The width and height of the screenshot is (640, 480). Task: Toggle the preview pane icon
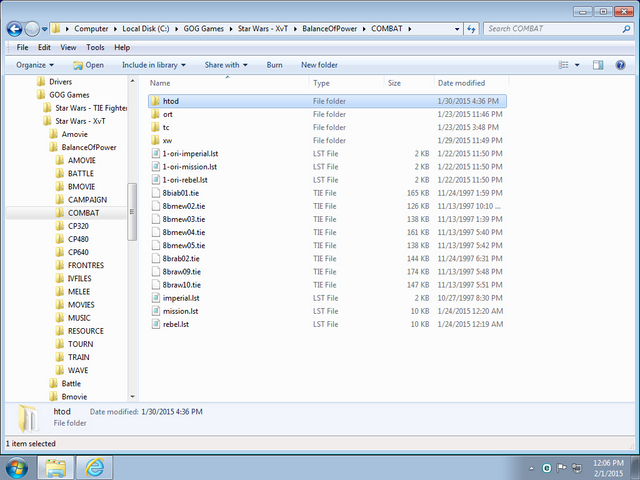tap(598, 65)
